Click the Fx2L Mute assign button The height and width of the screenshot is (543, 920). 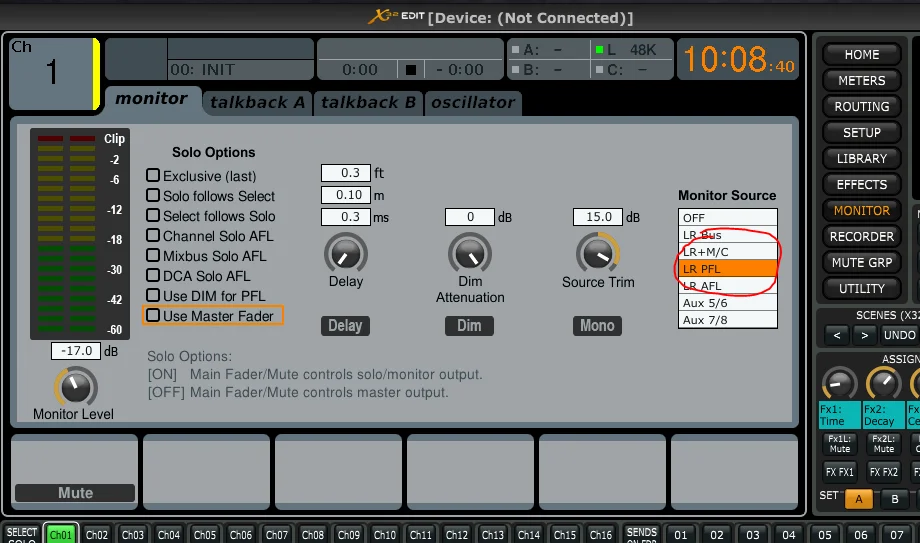tap(884, 444)
